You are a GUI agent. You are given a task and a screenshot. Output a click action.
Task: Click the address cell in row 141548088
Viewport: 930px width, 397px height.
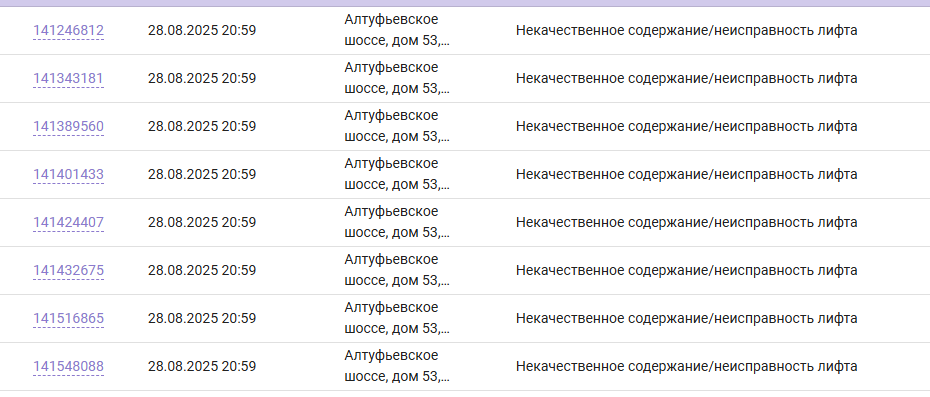click(x=397, y=367)
